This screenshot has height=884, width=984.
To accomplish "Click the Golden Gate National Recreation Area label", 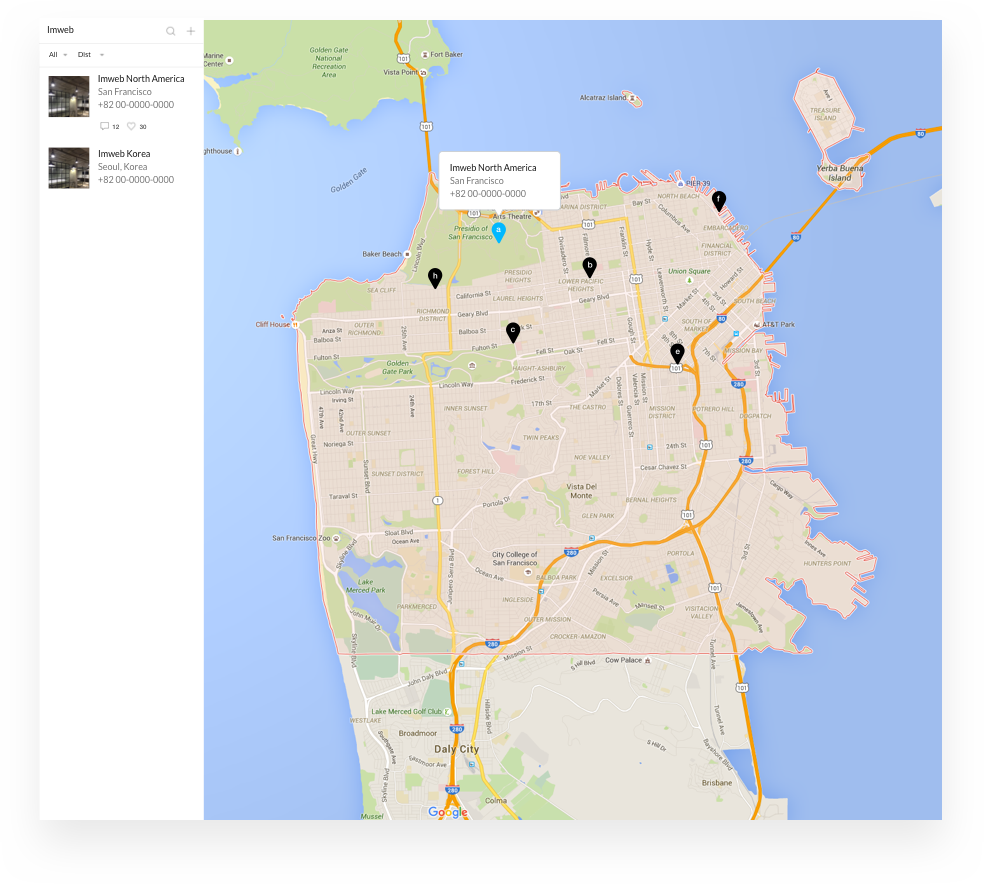I will pos(329,62).
